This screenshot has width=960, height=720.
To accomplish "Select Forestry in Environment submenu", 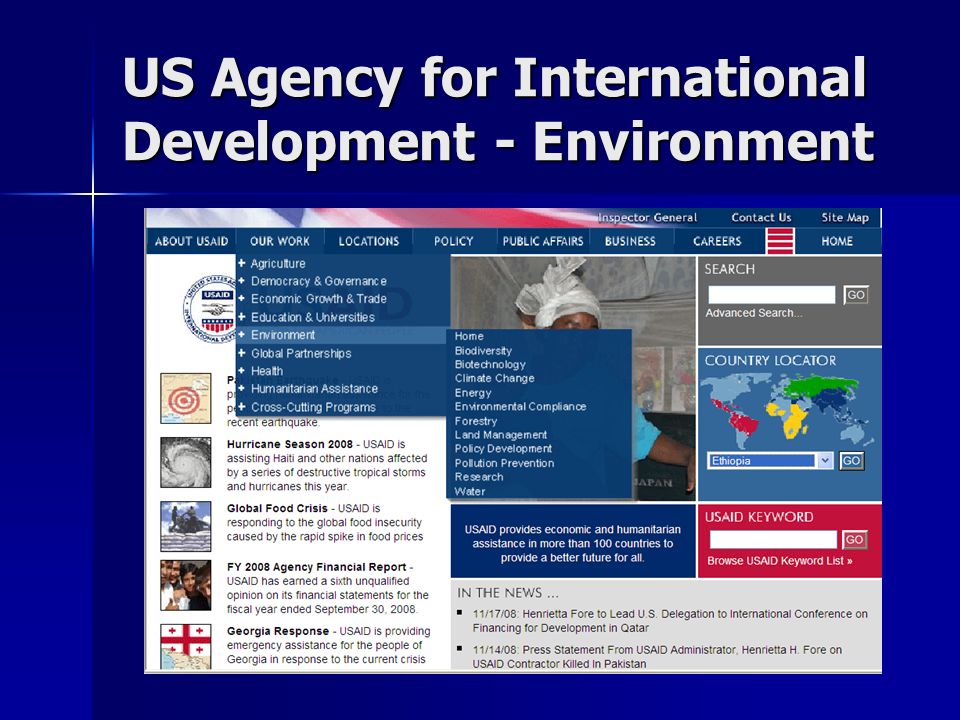I will tap(476, 421).
